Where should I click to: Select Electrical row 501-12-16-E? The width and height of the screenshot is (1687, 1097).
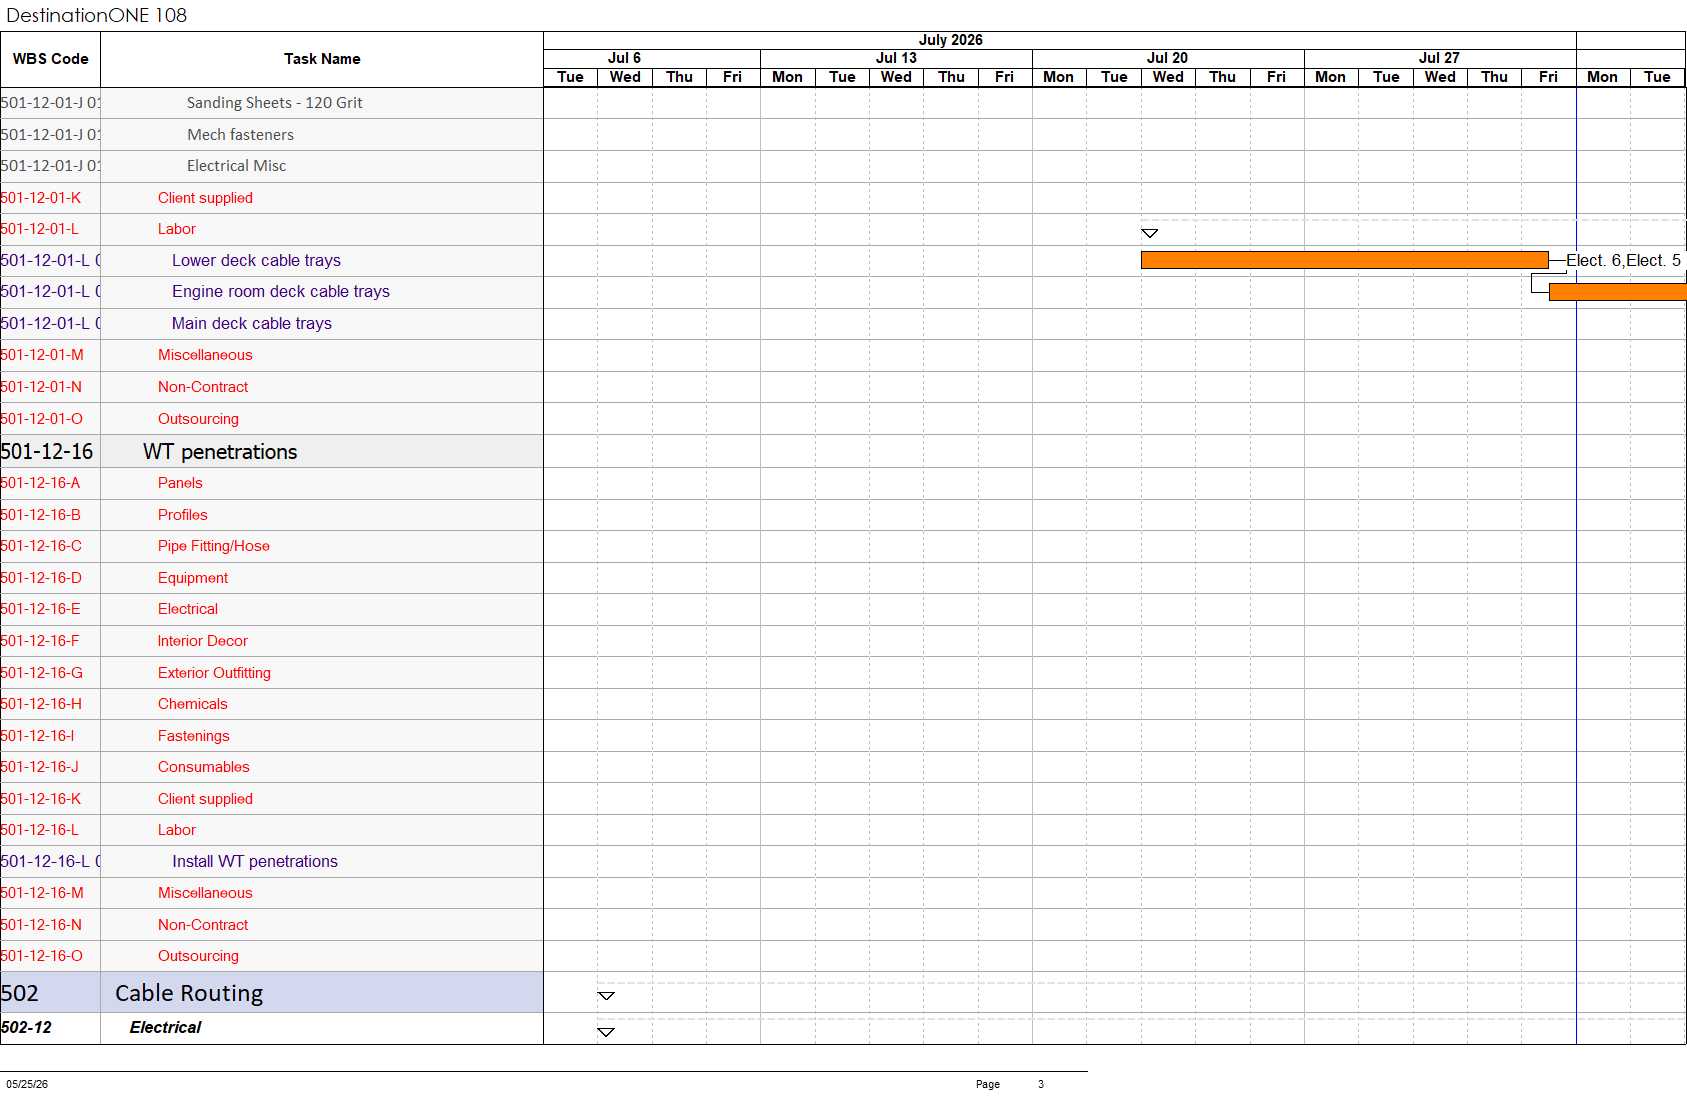pyautogui.click(x=188, y=609)
